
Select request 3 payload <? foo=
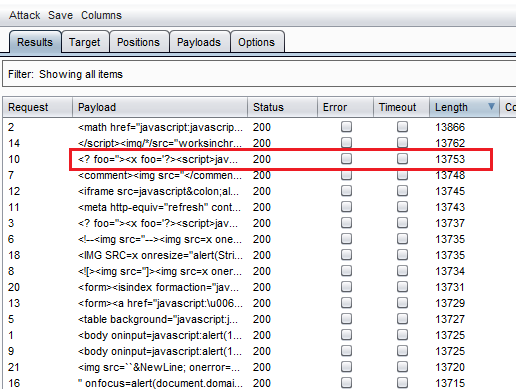pos(158,223)
